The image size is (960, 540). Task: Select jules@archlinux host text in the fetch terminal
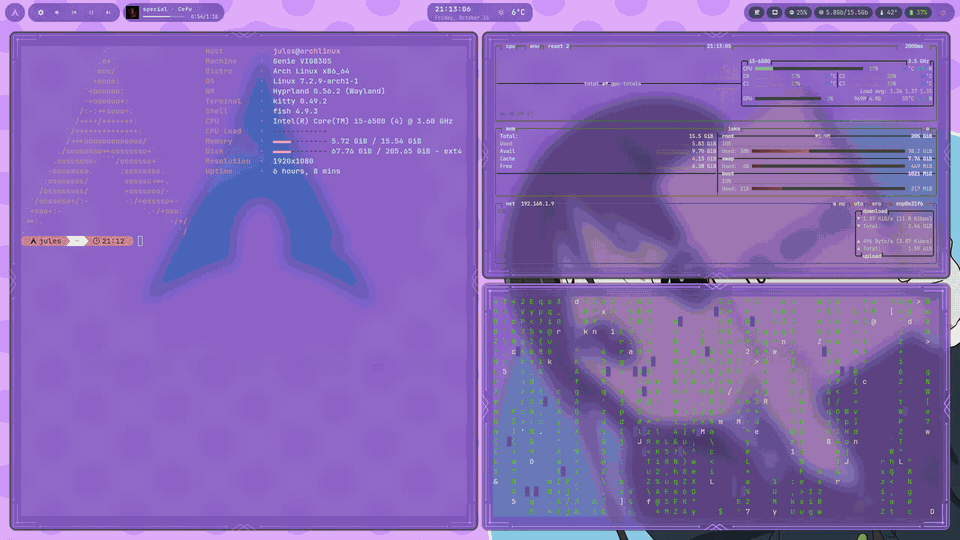(306, 51)
